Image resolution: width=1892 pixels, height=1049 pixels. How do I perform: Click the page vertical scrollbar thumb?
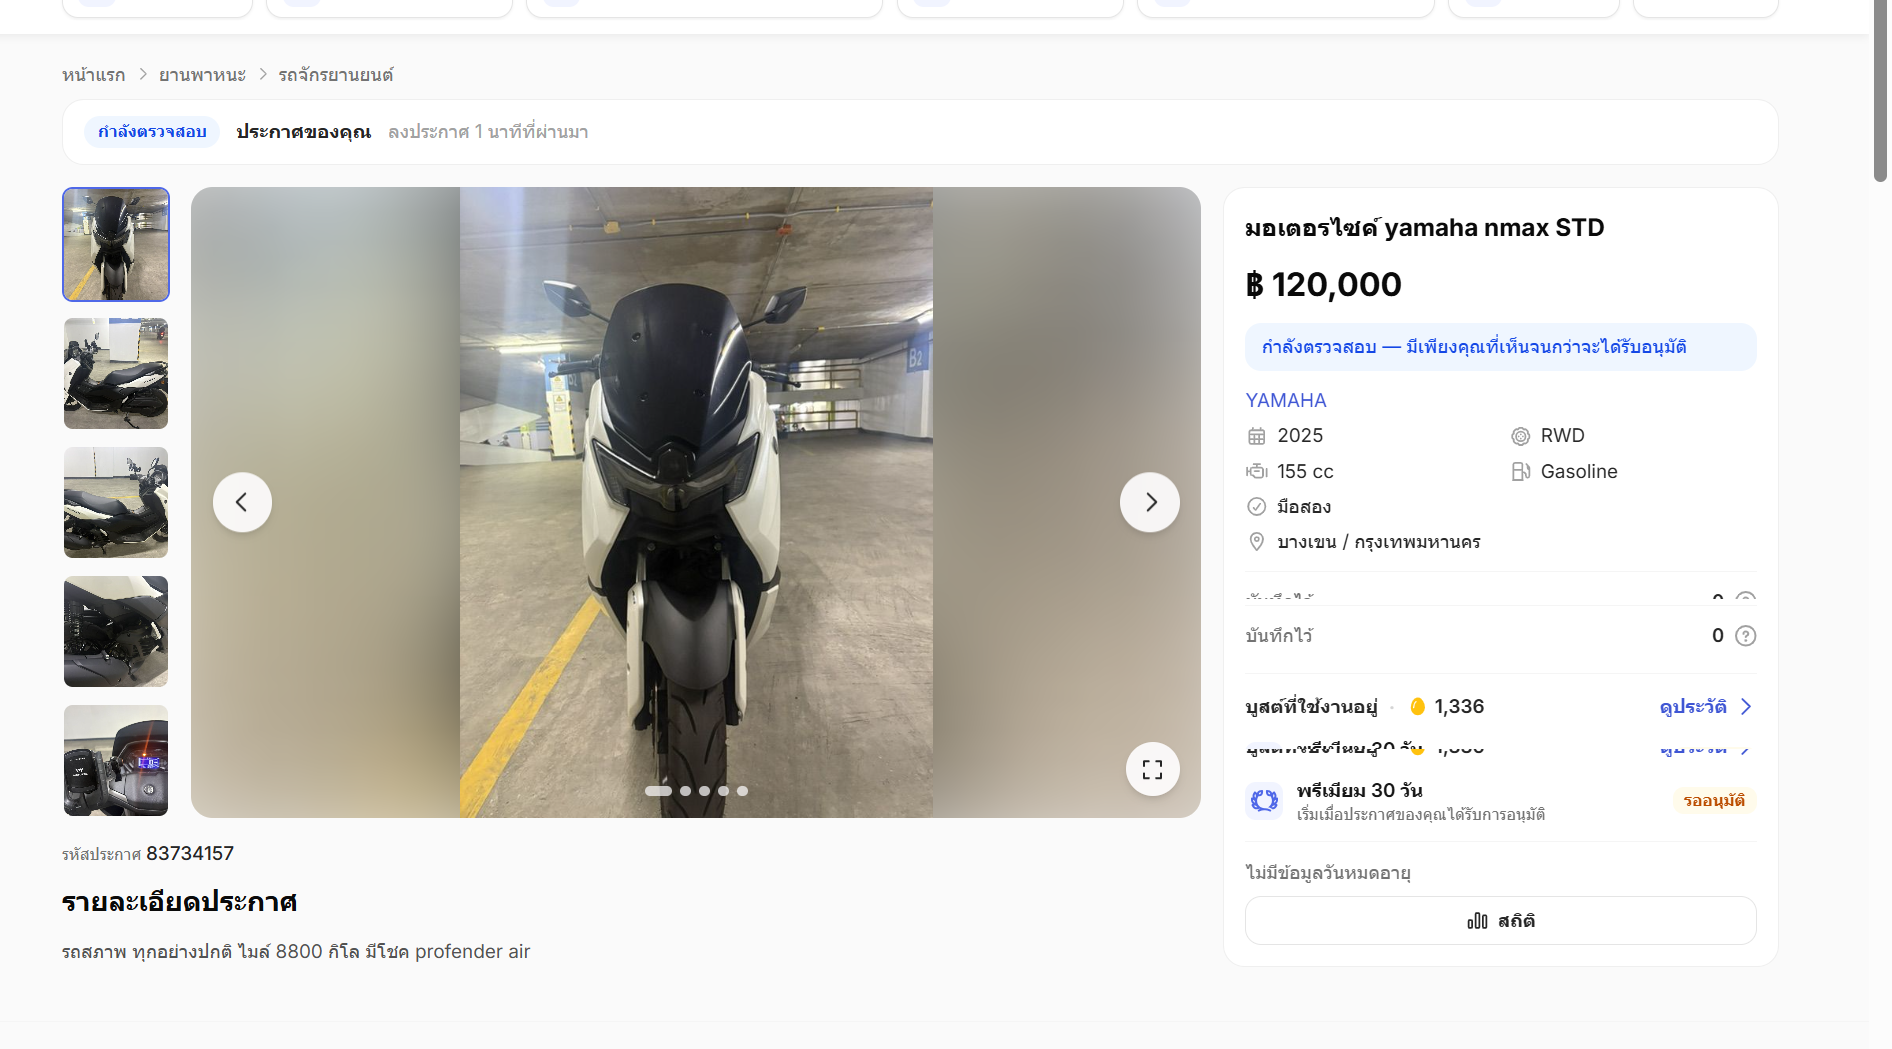(1880, 90)
